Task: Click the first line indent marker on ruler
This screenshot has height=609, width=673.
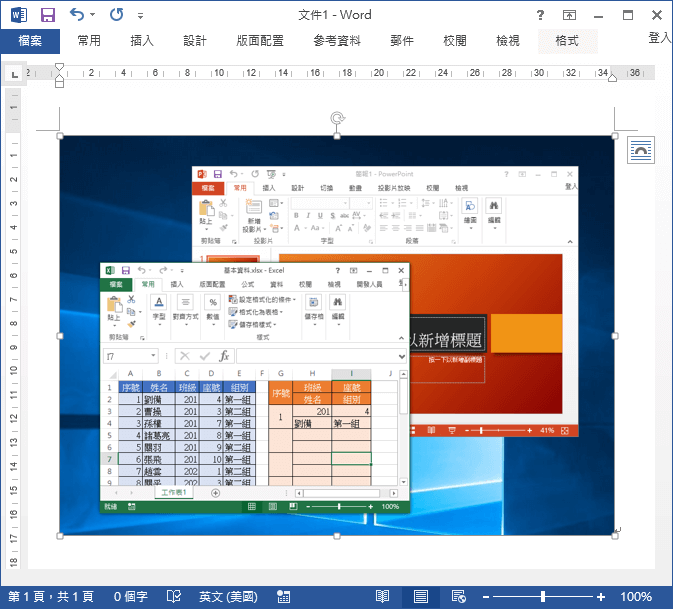Action: point(60,67)
